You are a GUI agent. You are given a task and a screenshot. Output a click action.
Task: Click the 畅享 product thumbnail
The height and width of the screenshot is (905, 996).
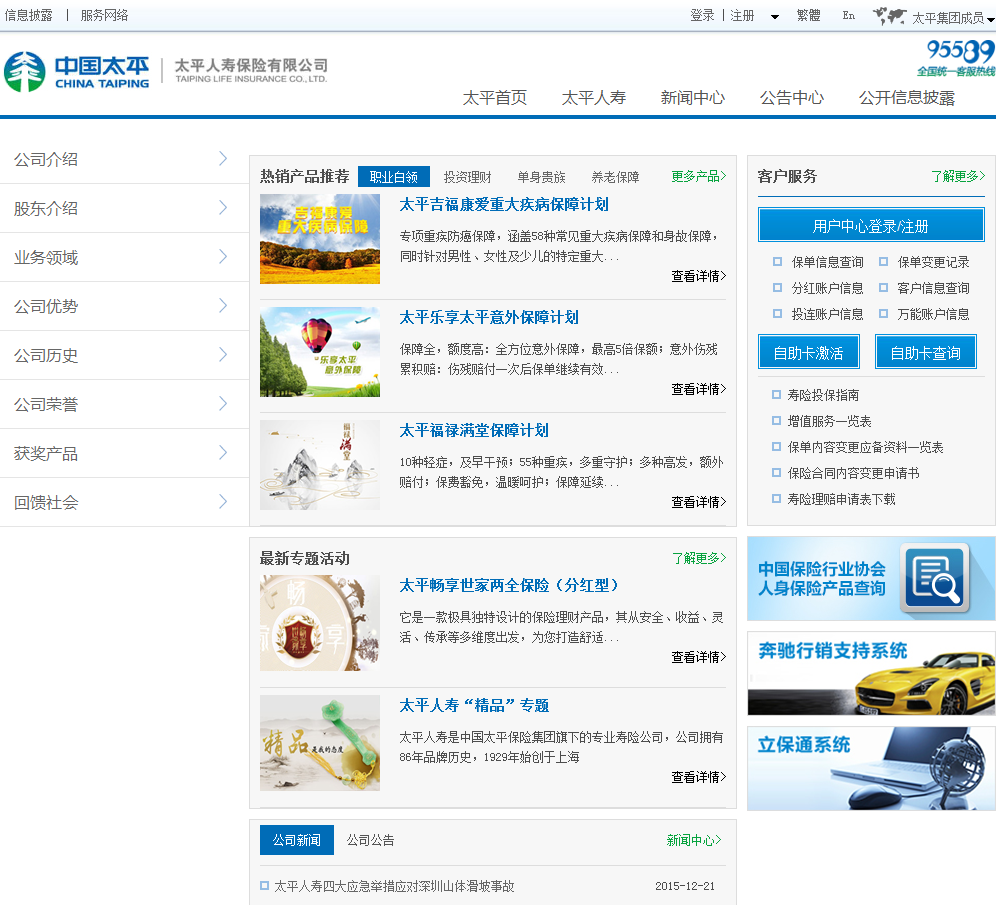pyautogui.click(x=320, y=623)
